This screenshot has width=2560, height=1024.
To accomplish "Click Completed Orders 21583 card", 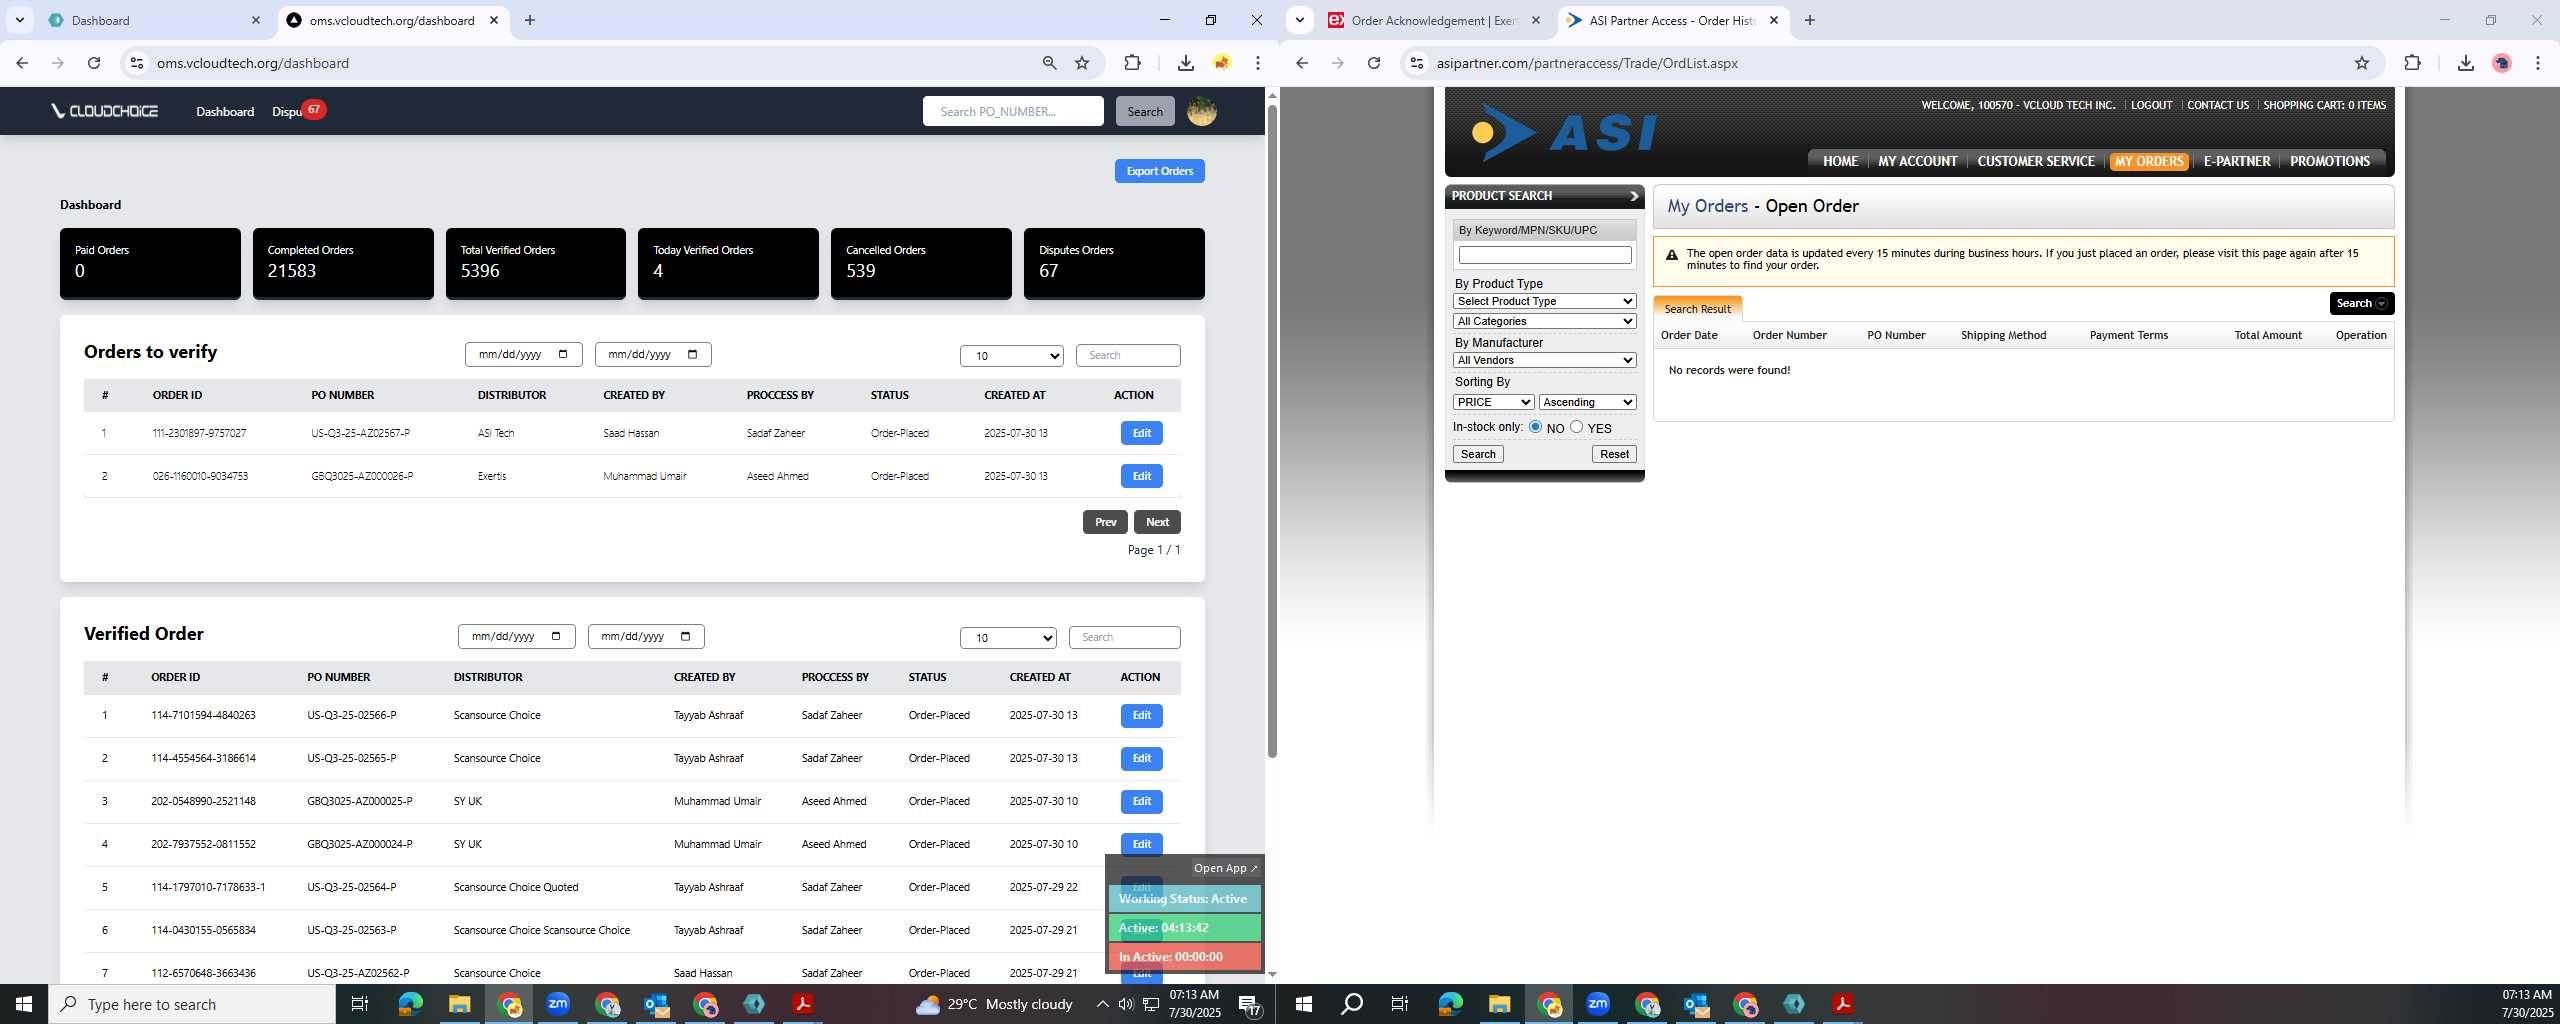I will point(343,263).
